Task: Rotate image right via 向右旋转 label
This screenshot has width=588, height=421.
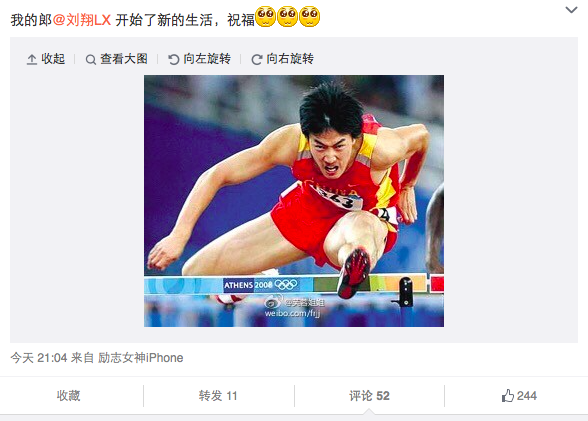Action: click(290, 59)
